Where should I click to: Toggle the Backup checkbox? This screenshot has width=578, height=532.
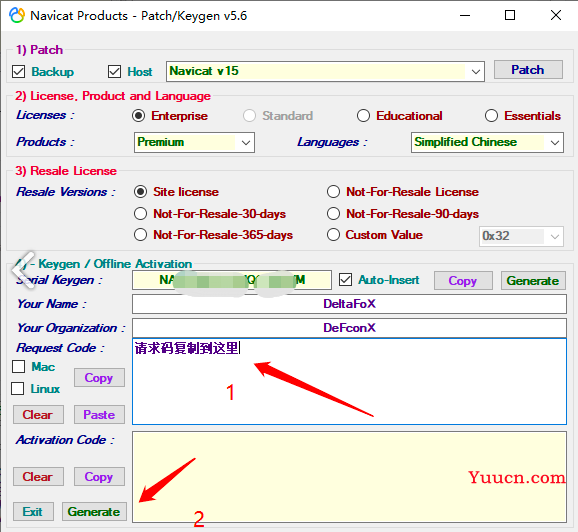click(x=18, y=72)
